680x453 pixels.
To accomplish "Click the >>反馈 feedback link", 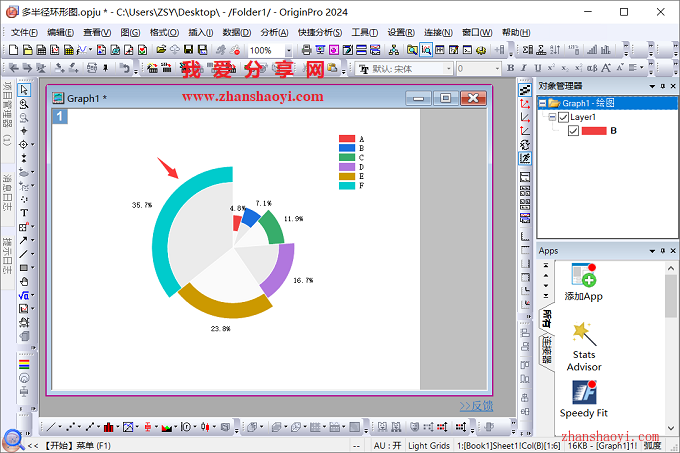I will click(x=476, y=406).
